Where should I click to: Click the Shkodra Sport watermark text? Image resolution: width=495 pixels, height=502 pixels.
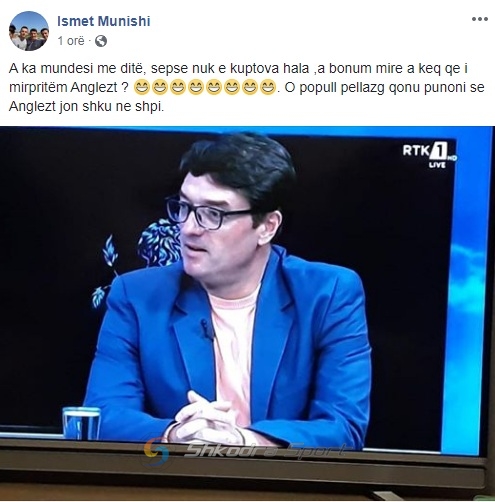265,451
